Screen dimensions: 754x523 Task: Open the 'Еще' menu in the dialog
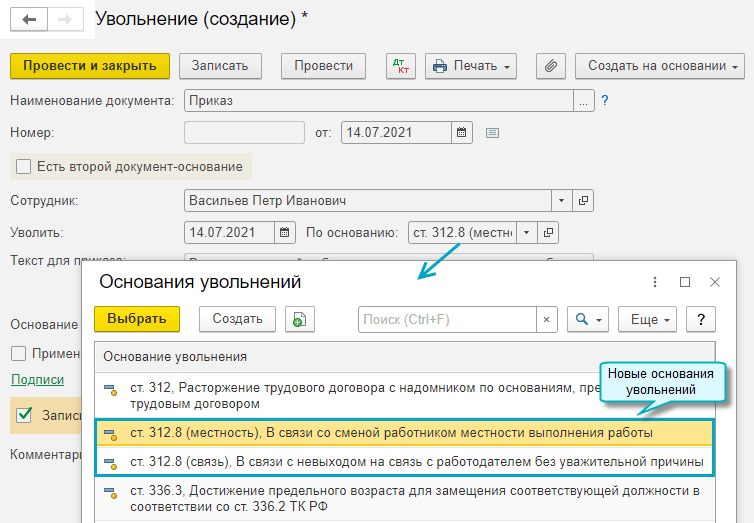647,320
